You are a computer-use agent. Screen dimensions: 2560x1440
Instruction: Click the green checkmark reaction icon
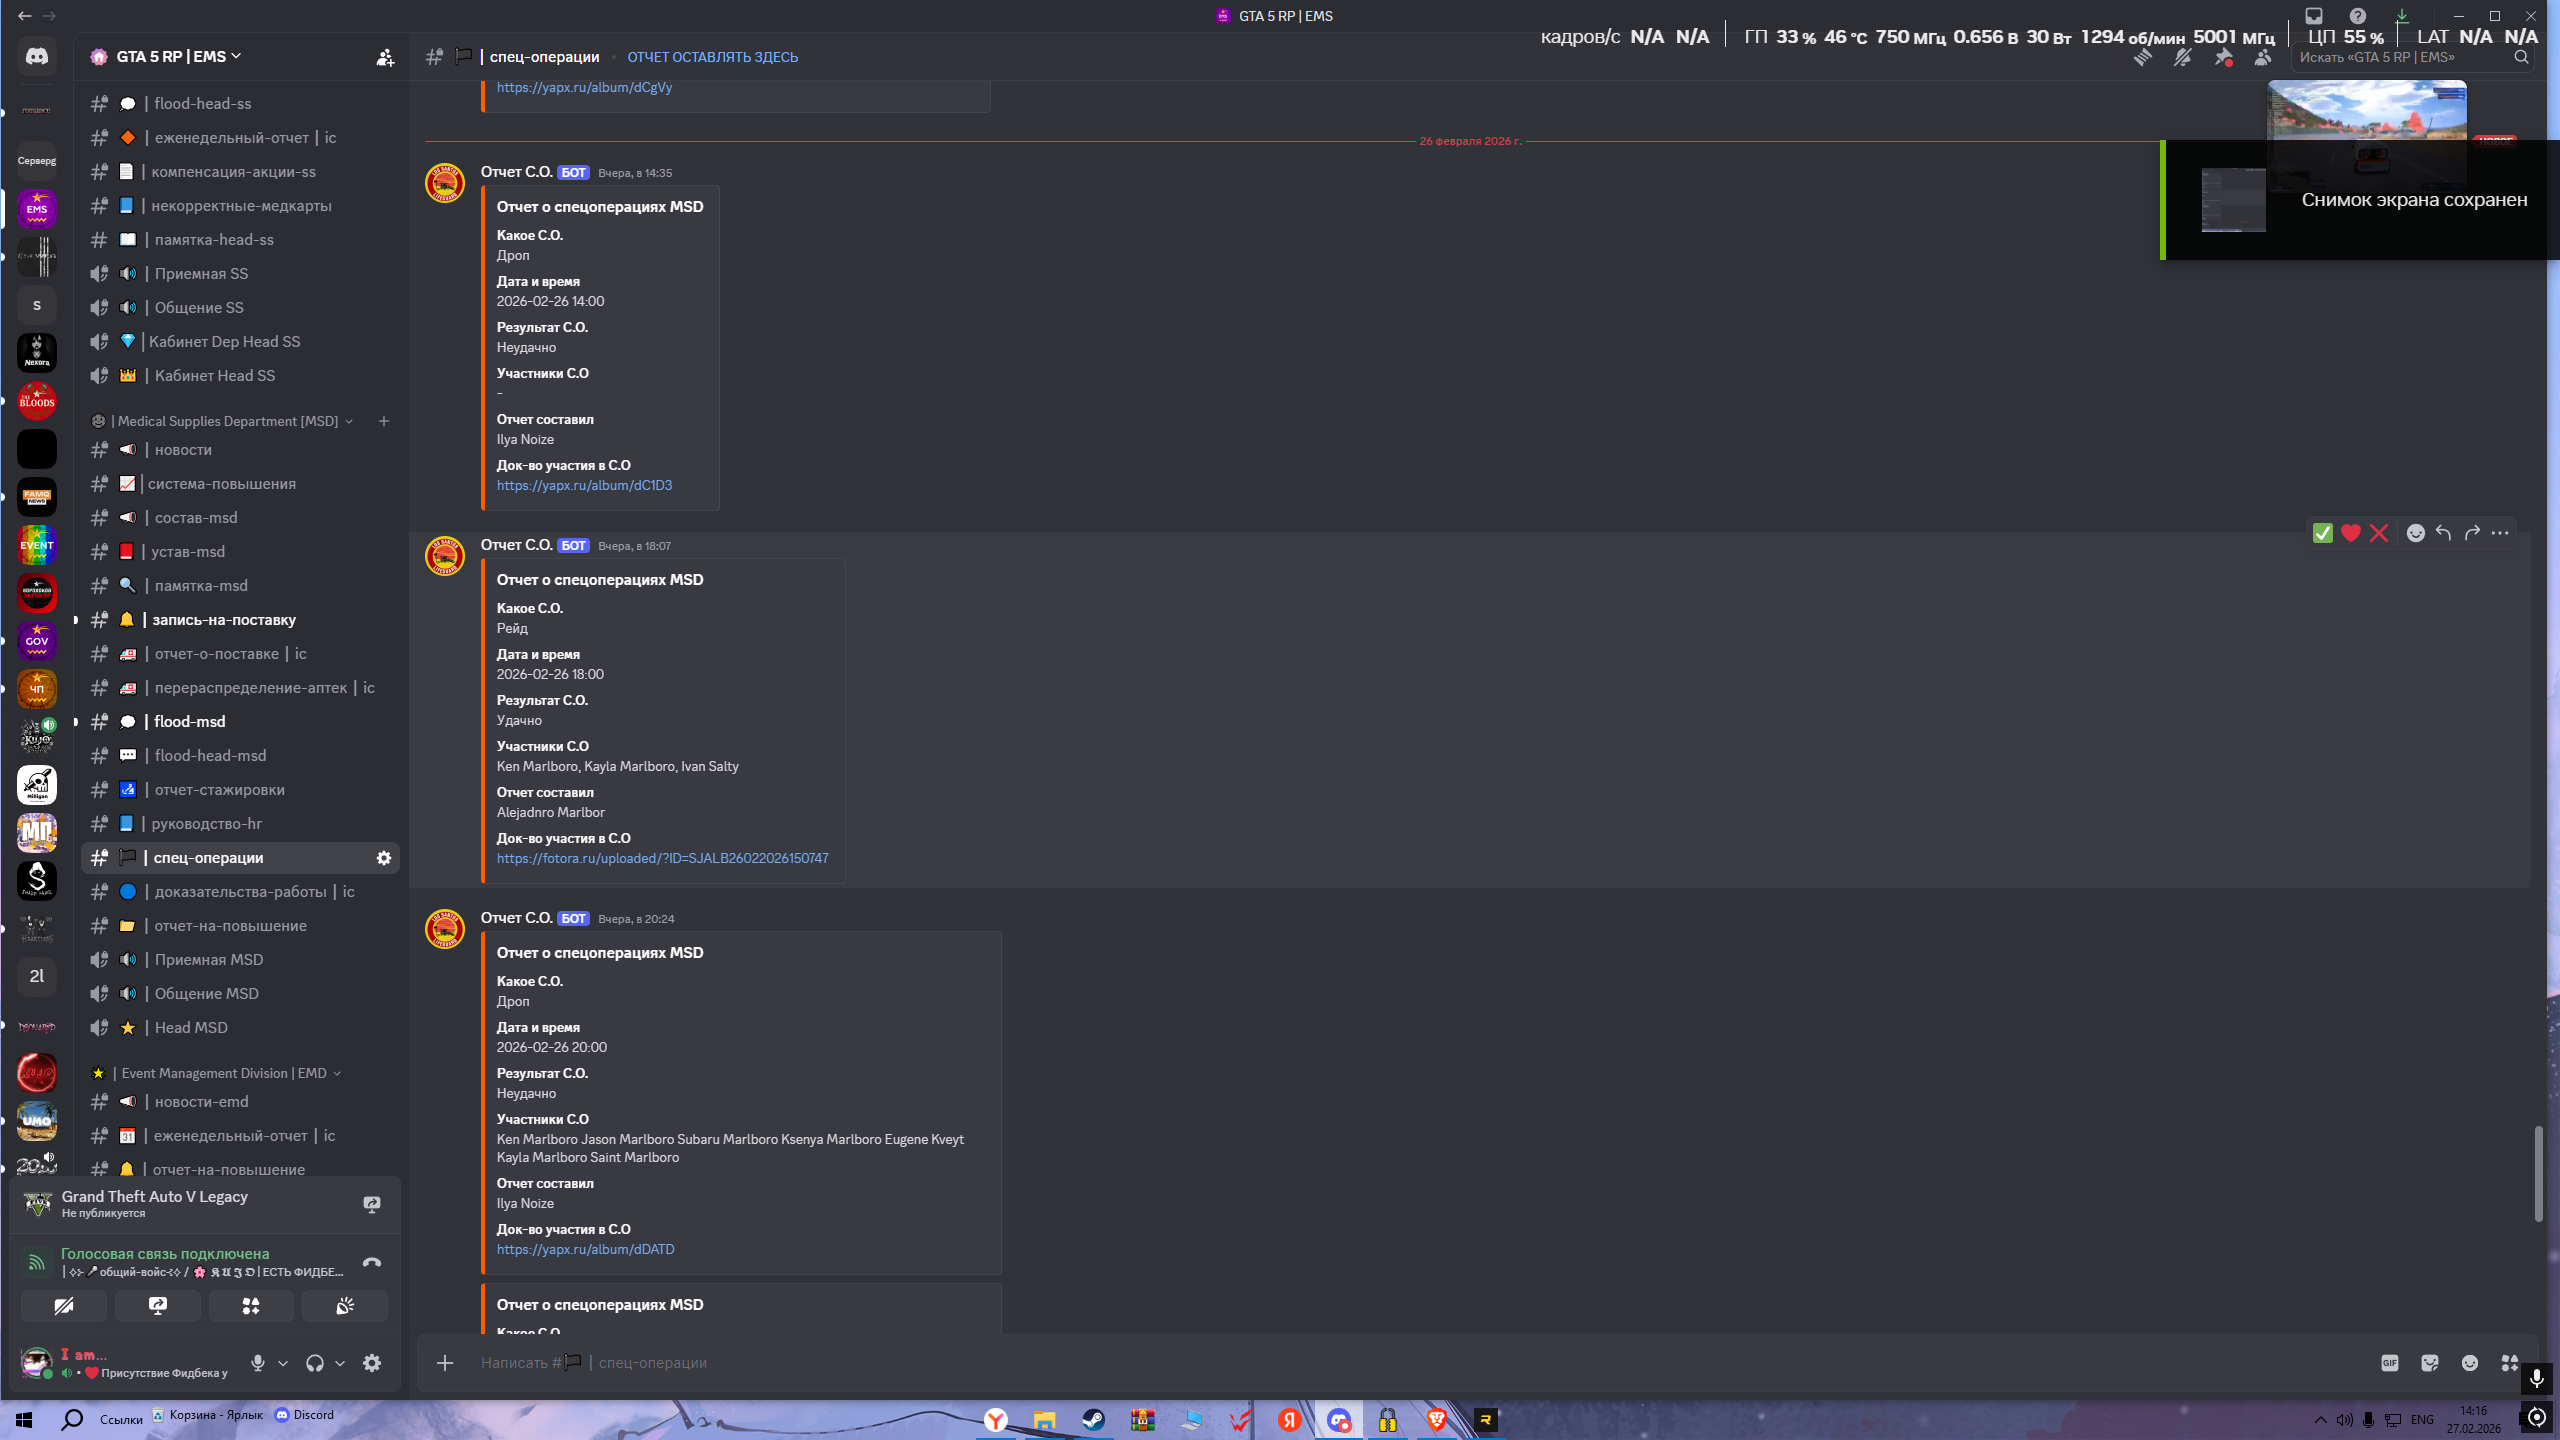(x=2322, y=533)
